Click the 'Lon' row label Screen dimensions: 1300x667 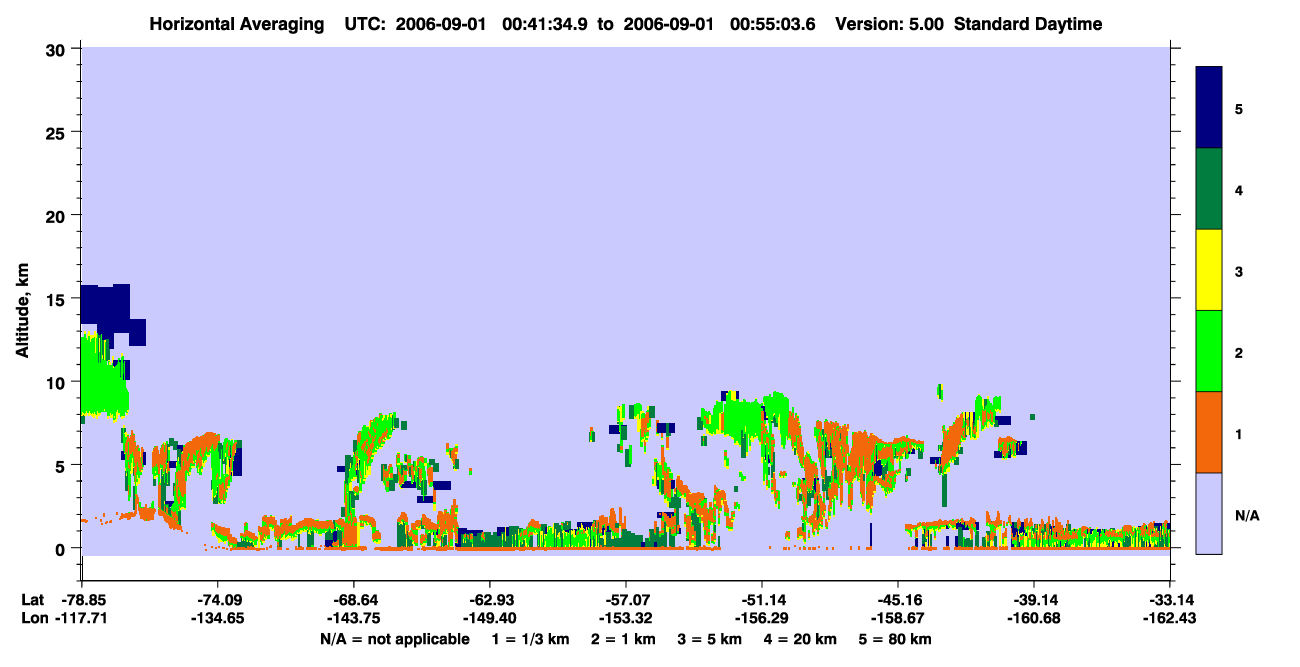point(33,618)
